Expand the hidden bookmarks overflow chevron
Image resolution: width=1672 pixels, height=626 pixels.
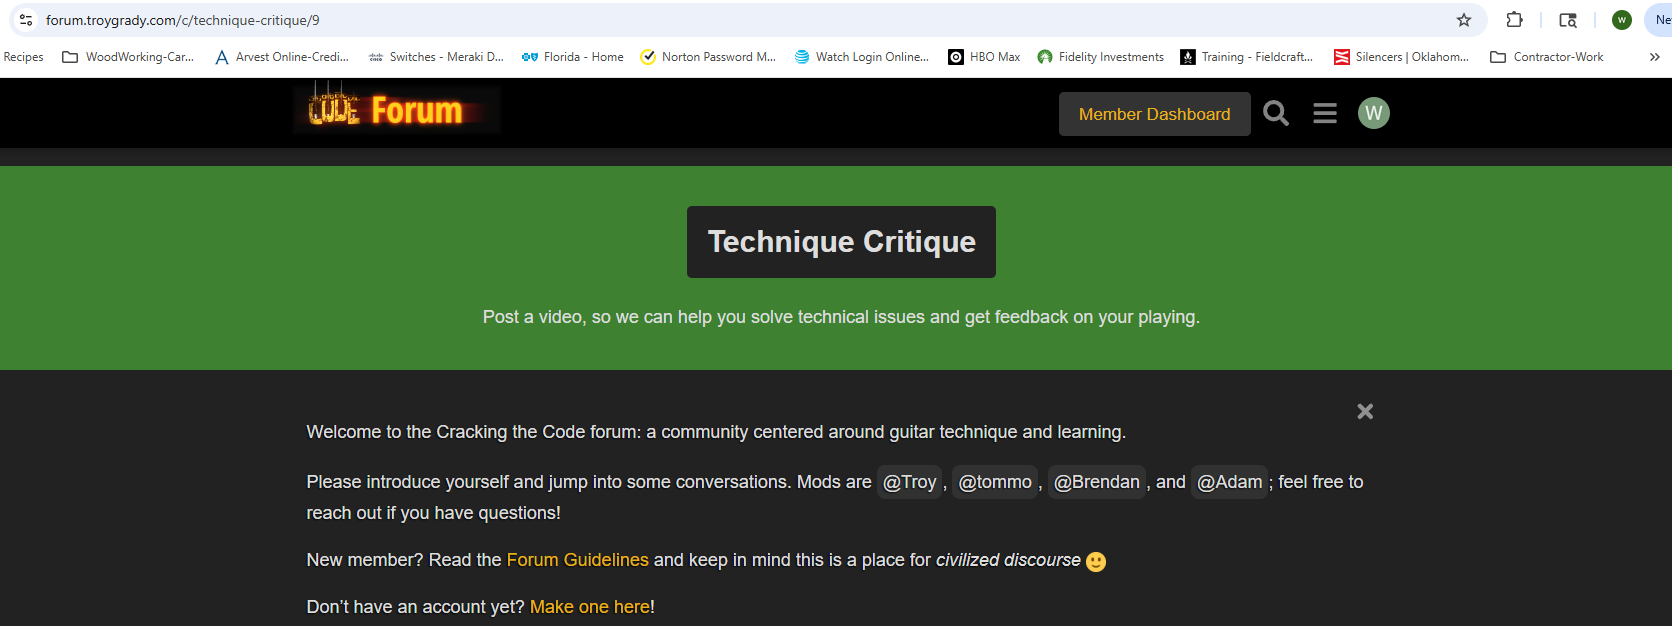click(1654, 57)
